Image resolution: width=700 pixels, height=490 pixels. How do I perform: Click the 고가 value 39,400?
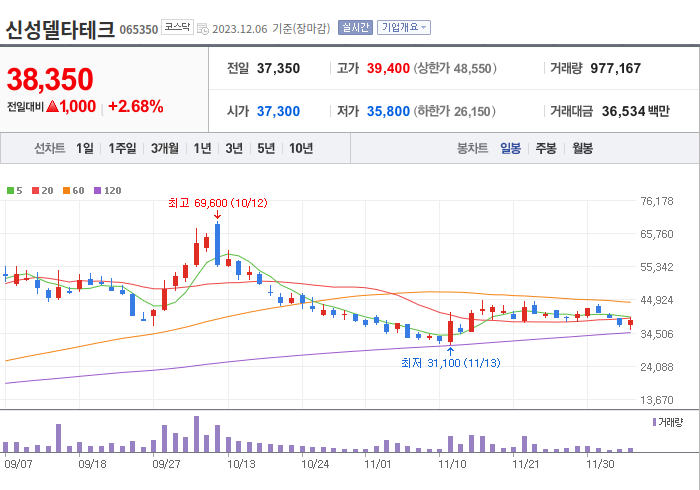click(388, 68)
